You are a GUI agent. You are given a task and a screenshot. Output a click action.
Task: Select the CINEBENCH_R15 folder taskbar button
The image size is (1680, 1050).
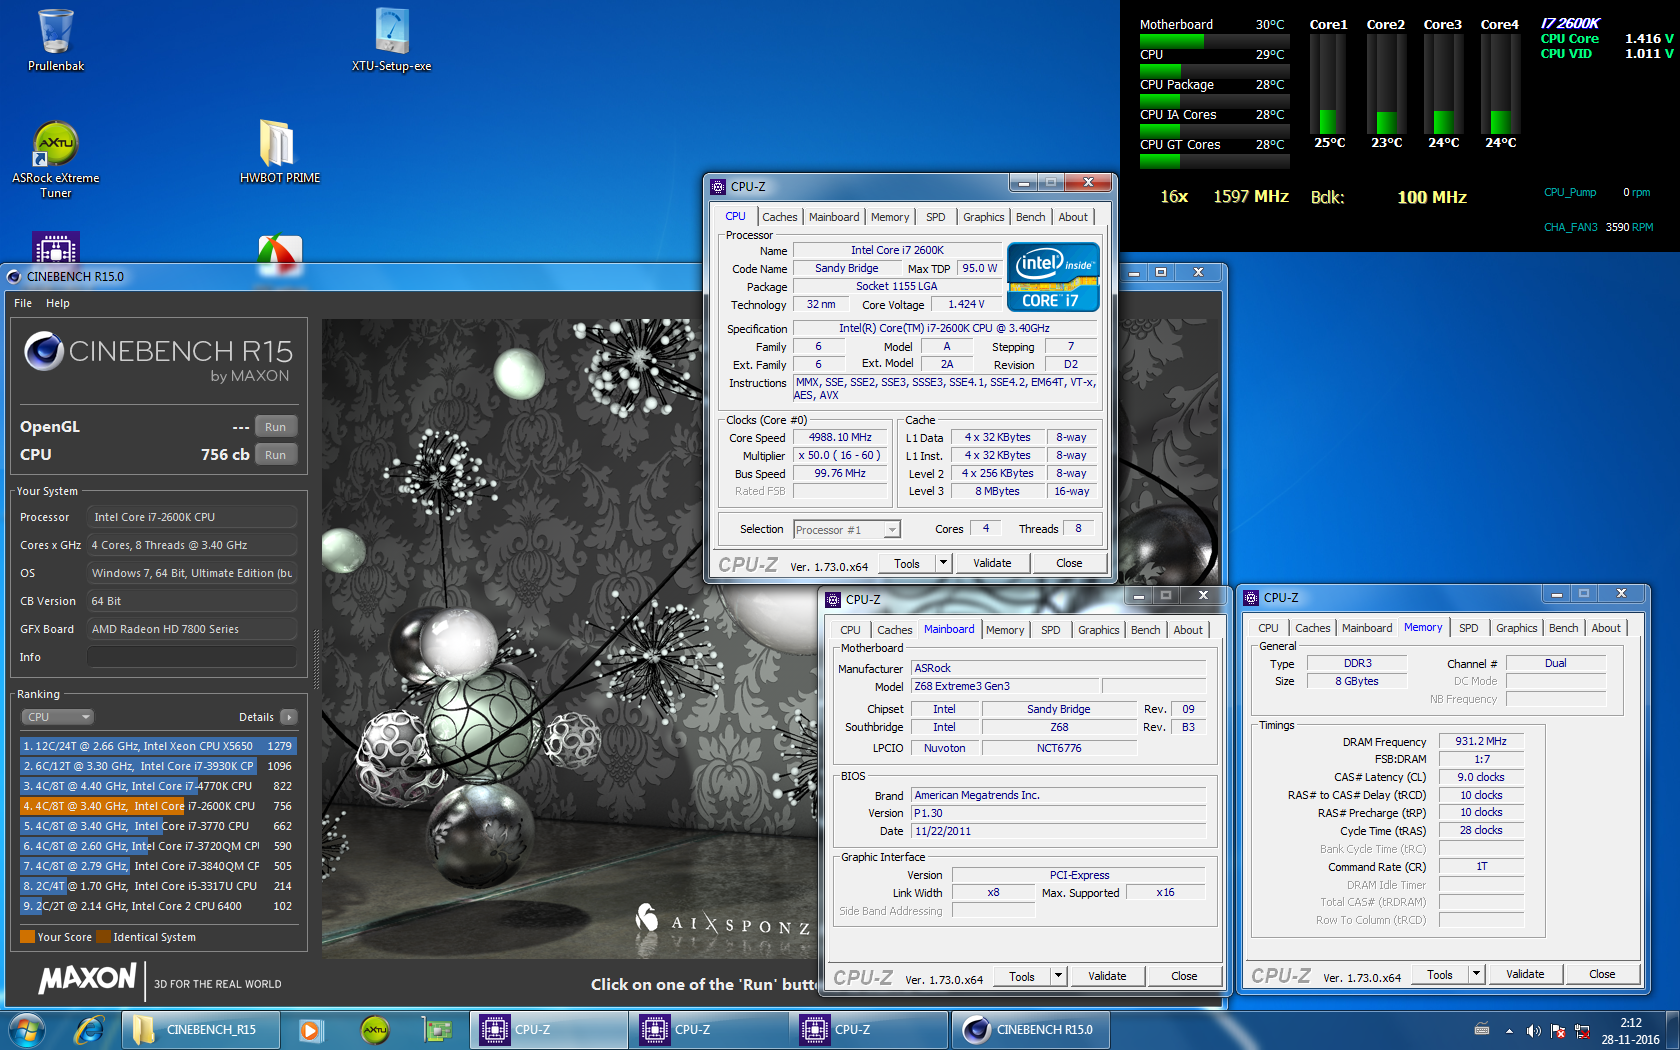coord(200,1029)
